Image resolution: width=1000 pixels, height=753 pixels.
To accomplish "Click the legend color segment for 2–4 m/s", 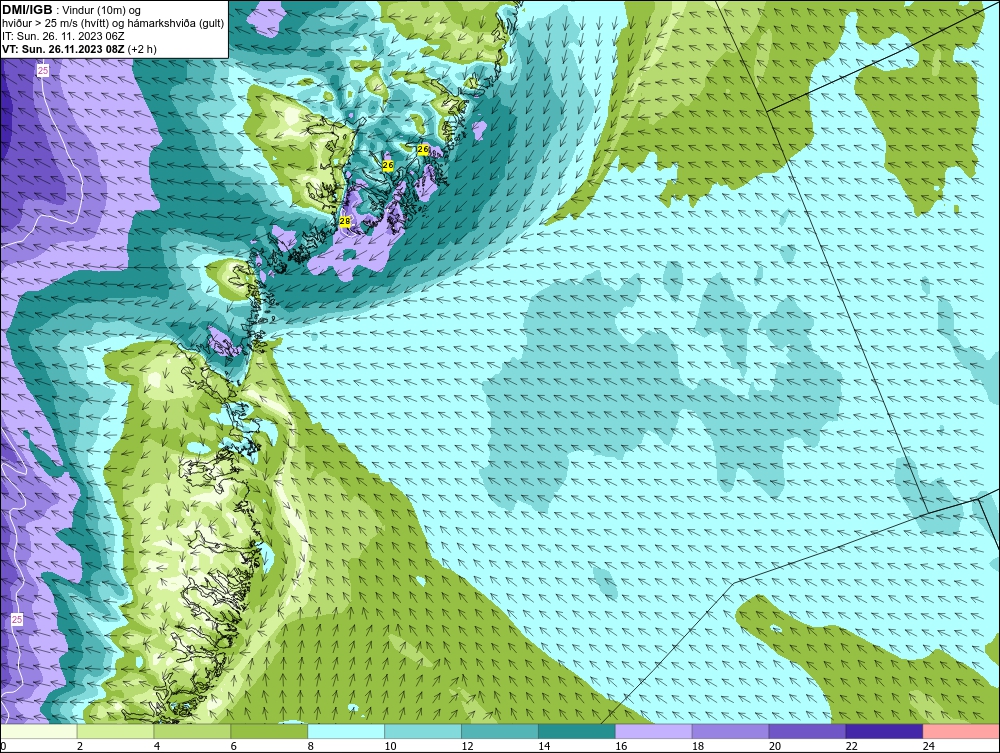I will point(115,731).
